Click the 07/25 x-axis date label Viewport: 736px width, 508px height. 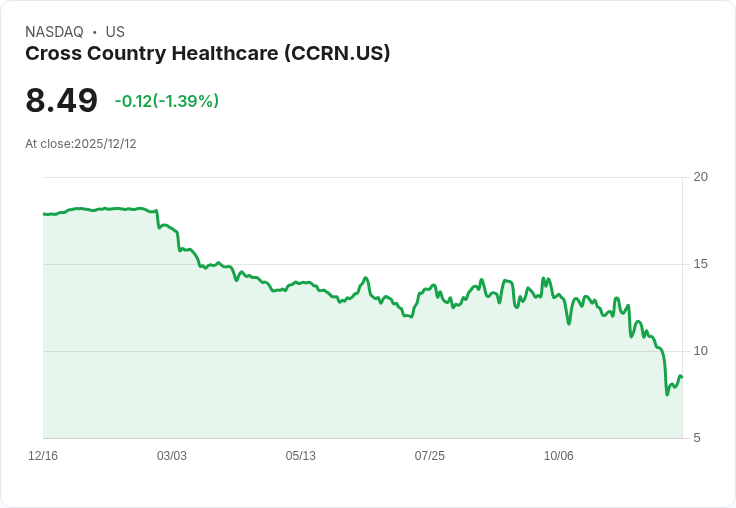point(429,456)
